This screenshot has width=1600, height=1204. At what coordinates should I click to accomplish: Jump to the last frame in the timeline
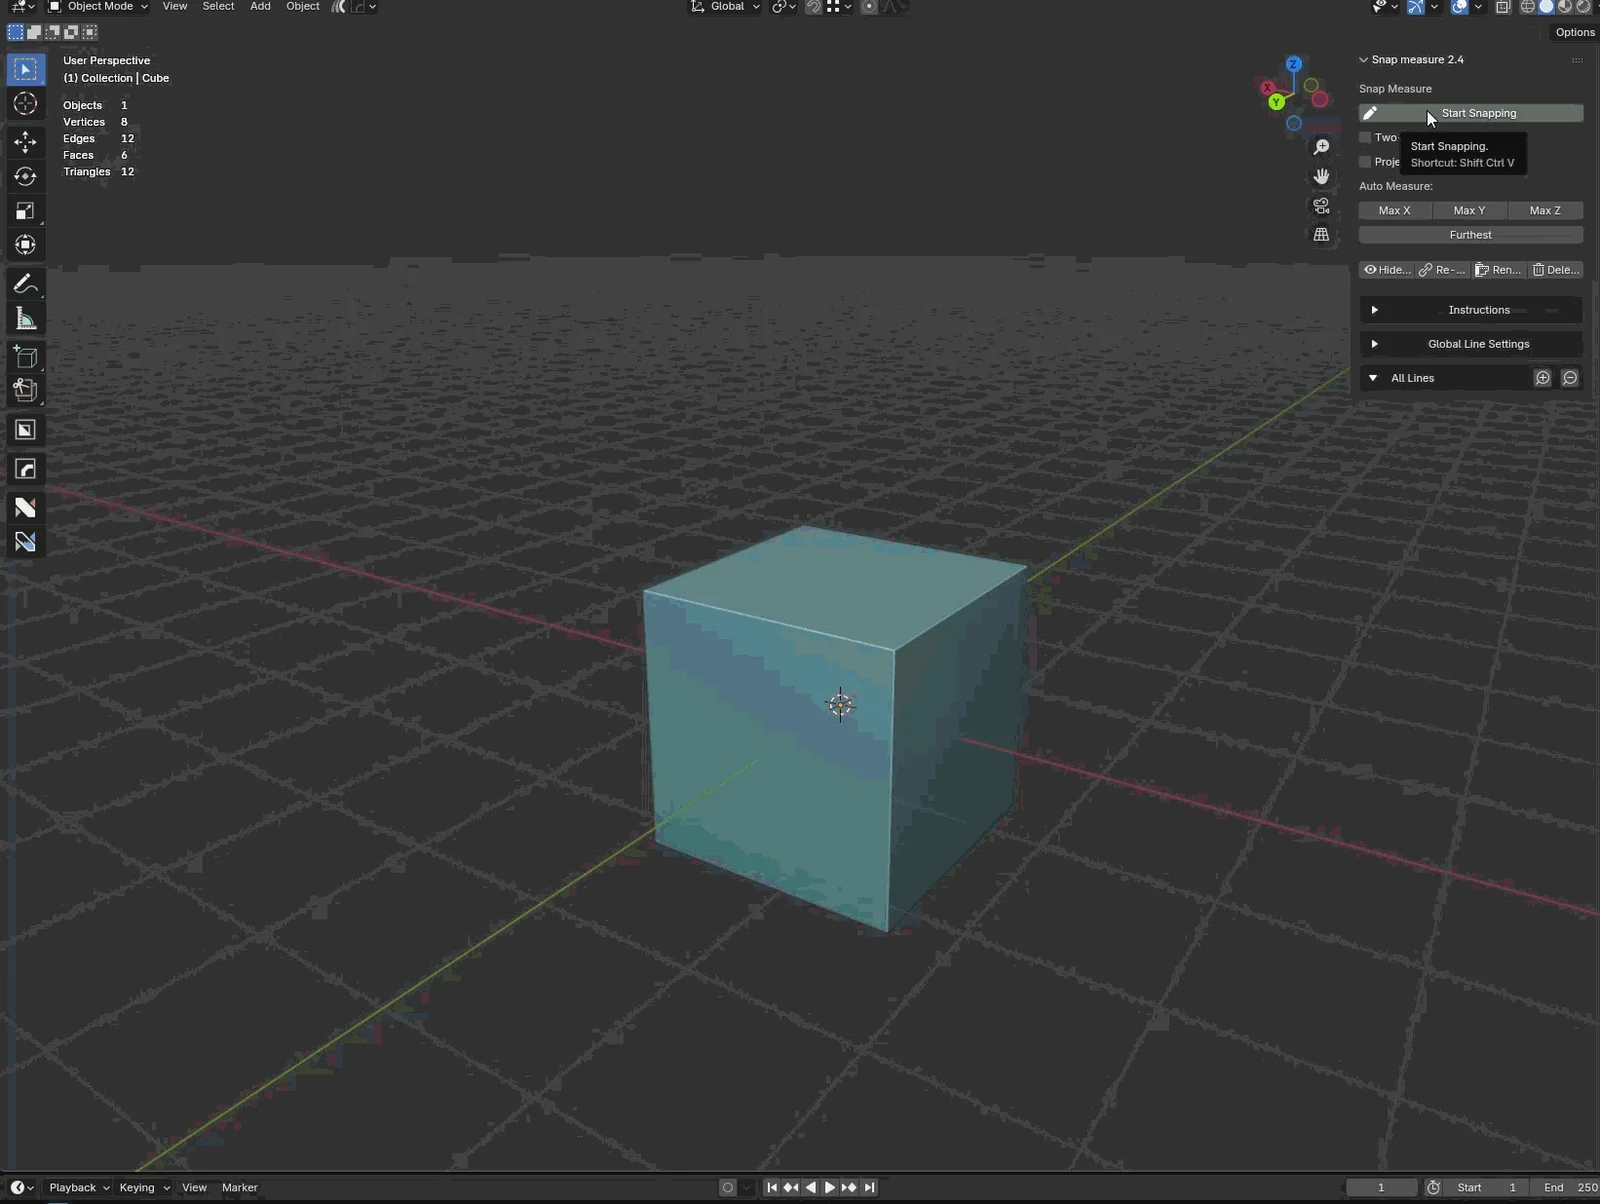click(869, 1187)
